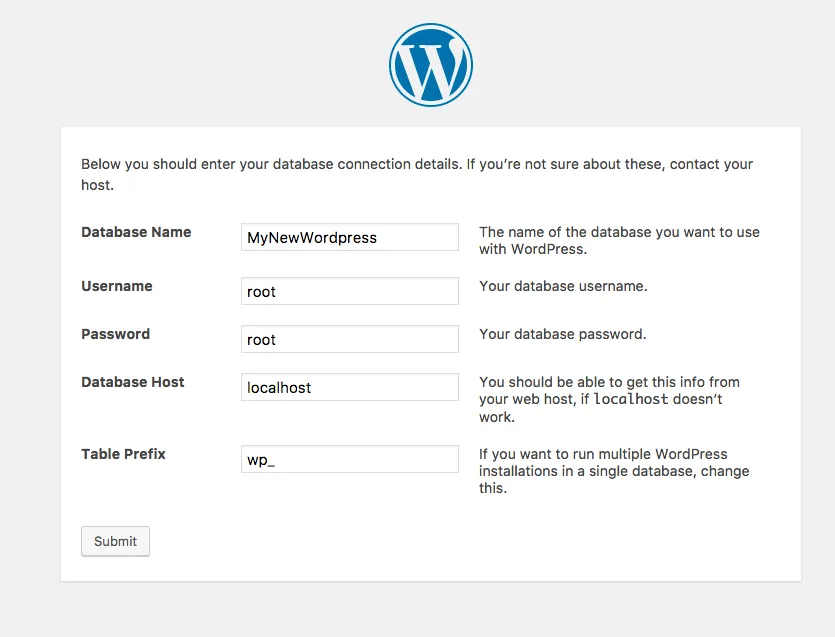Click the Database Name input field
Viewport: 835px width, 637px height.
coord(350,237)
